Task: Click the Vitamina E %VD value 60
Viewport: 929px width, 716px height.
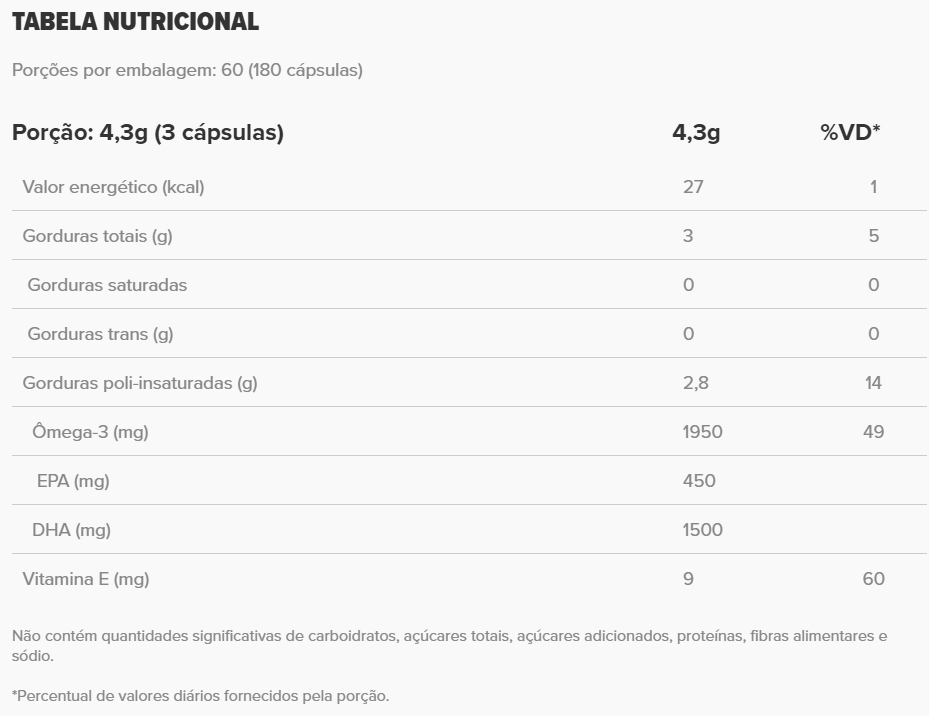Action: (x=873, y=579)
